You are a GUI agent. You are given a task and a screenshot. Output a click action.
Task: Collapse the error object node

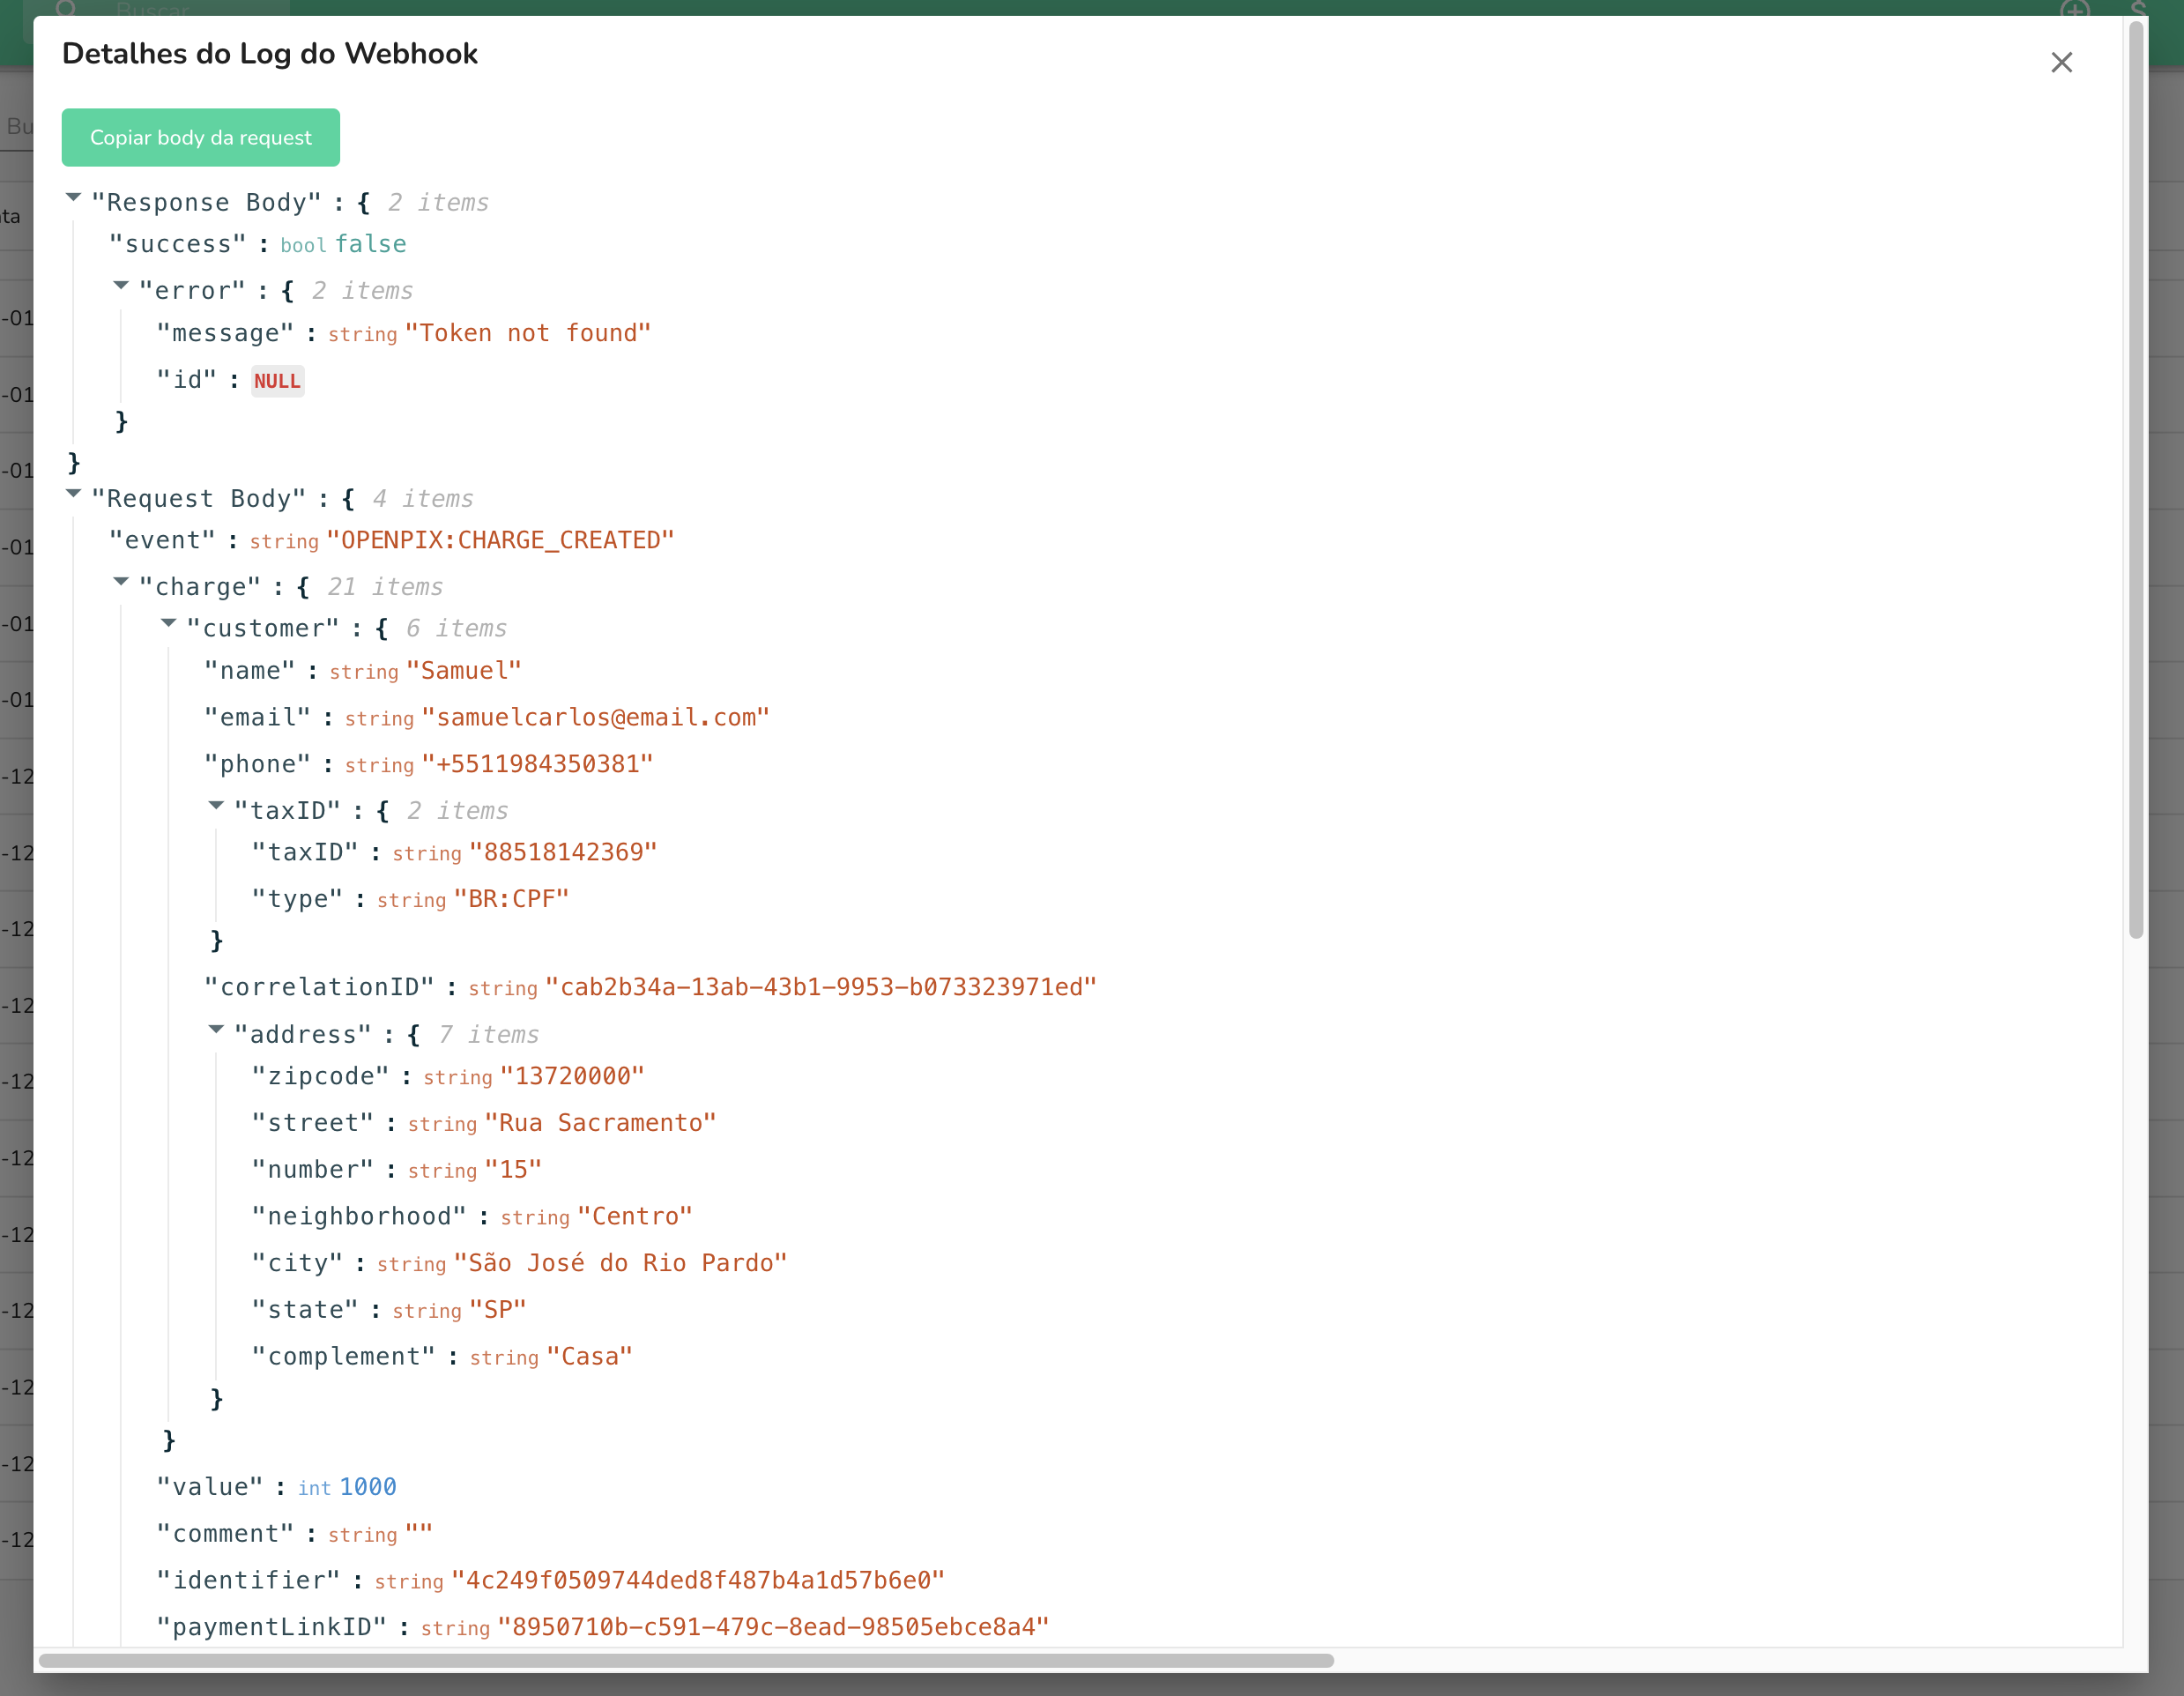pos(121,286)
